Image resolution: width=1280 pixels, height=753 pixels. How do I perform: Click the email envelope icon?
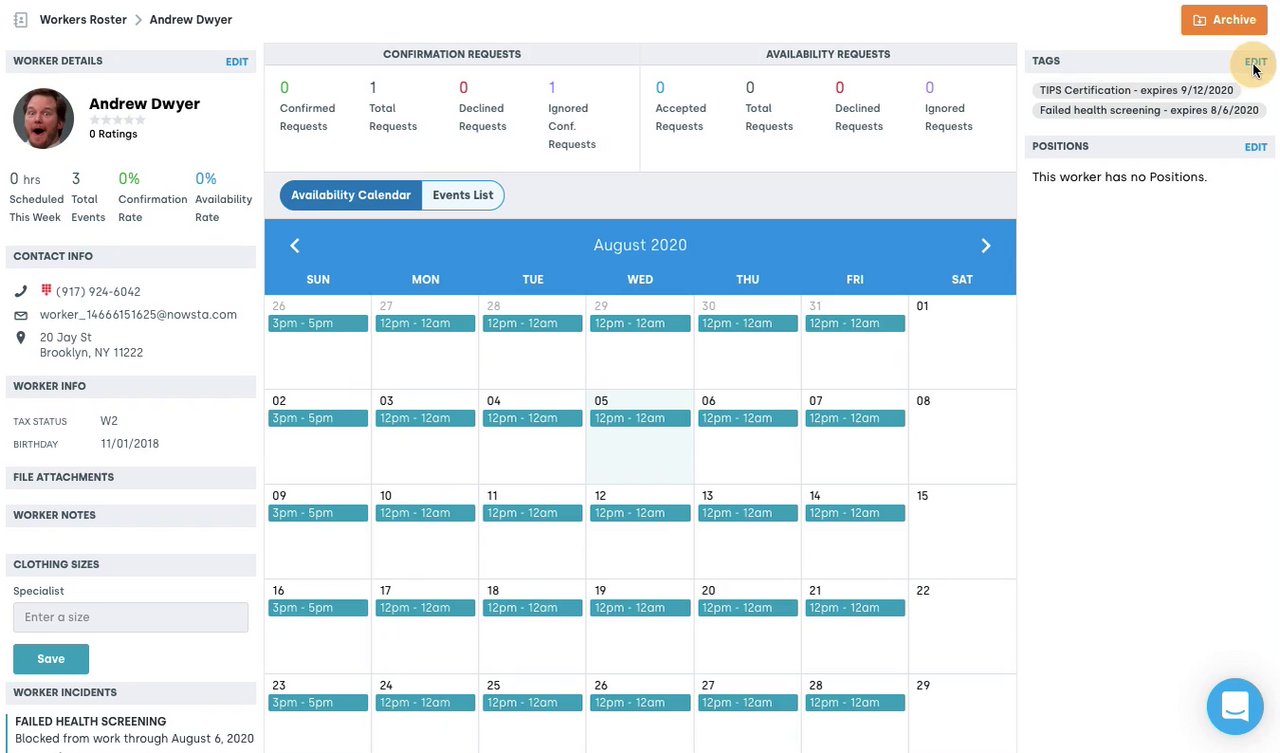(21, 315)
